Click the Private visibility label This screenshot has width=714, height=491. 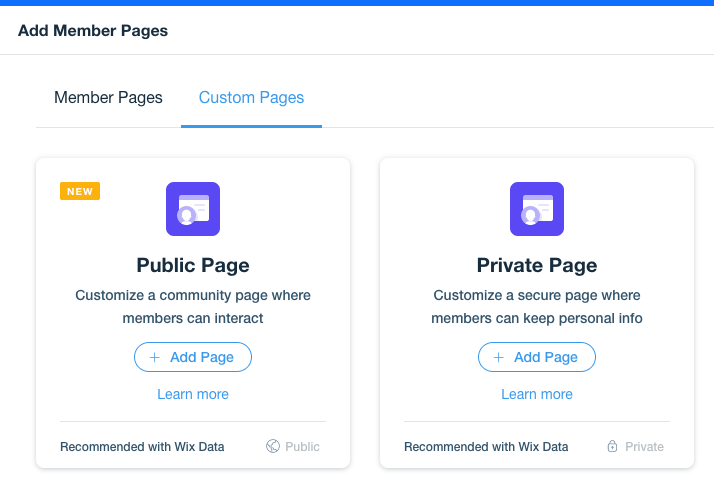pos(644,447)
